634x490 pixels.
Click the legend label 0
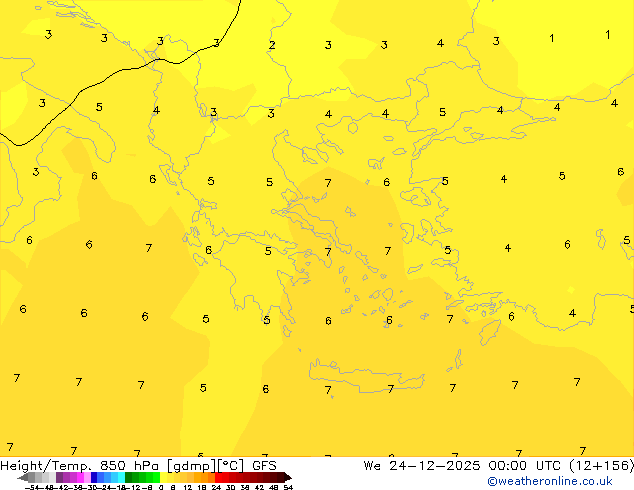[x=161, y=488]
